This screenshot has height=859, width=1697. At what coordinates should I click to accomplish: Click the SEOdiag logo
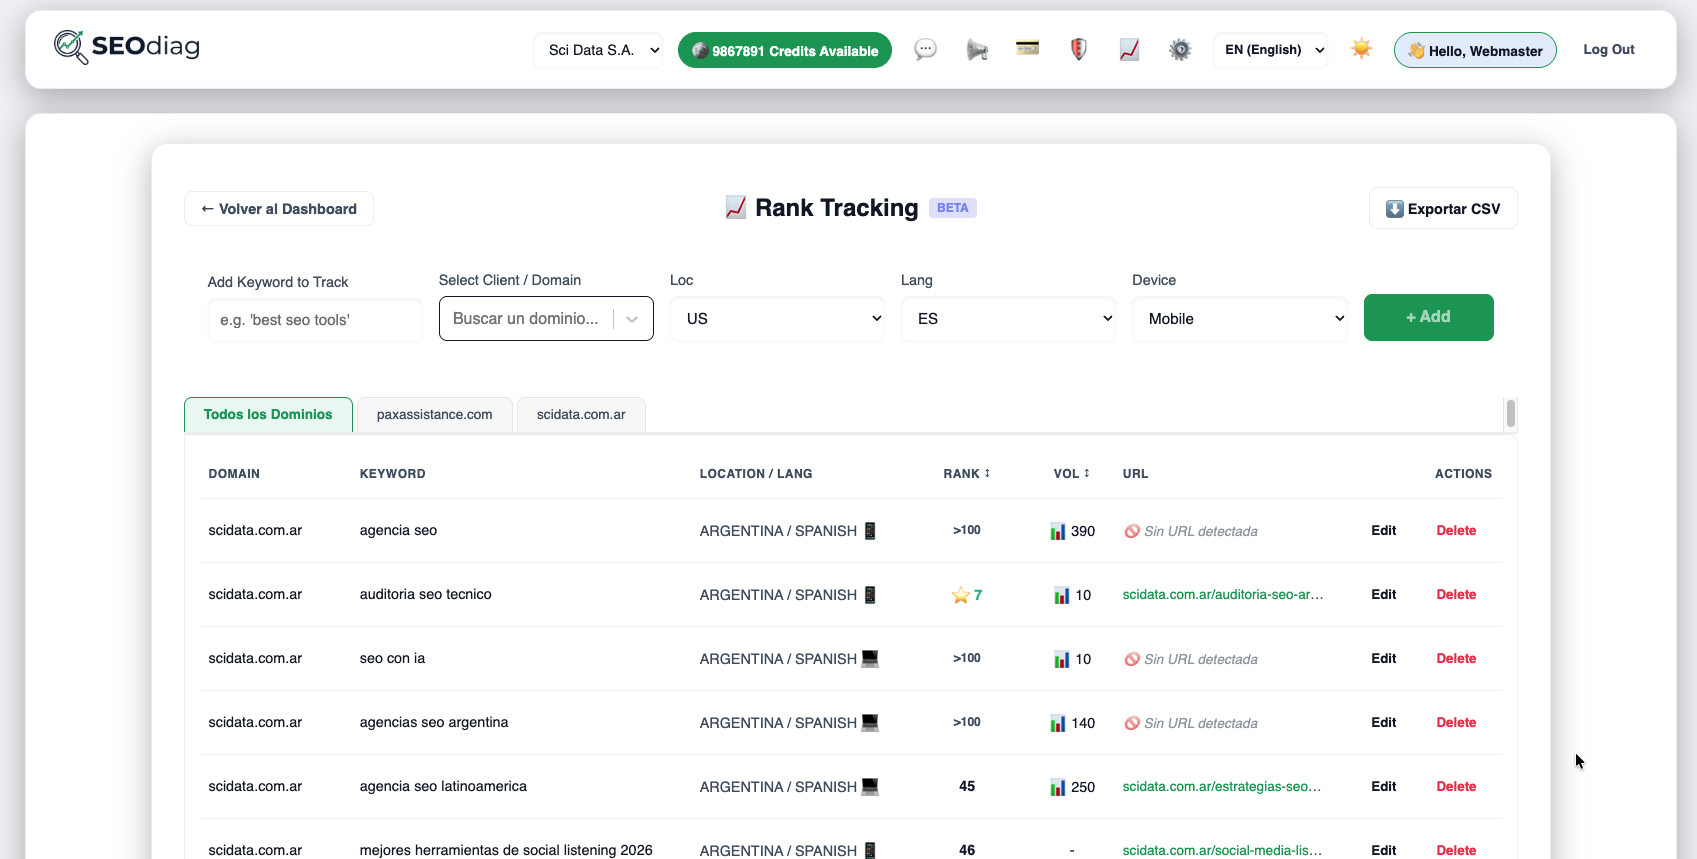click(127, 46)
